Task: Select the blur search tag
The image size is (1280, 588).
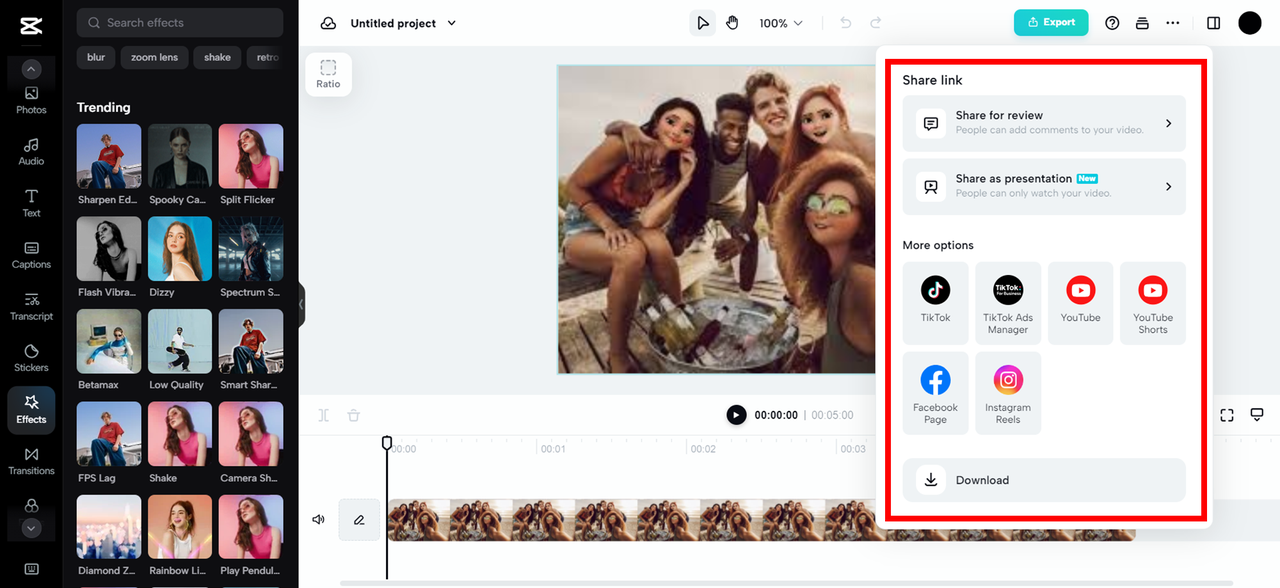Action: click(x=96, y=57)
